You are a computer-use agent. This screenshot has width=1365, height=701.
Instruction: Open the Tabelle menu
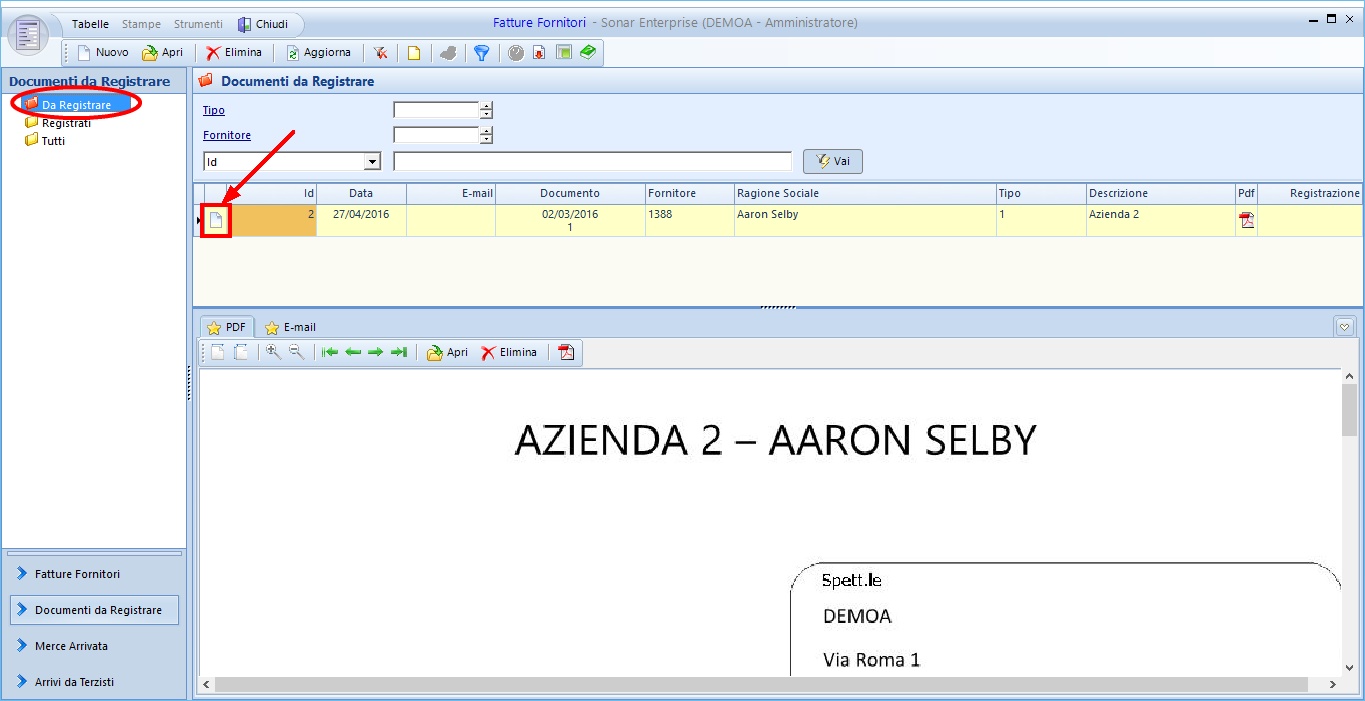[90, 24]
